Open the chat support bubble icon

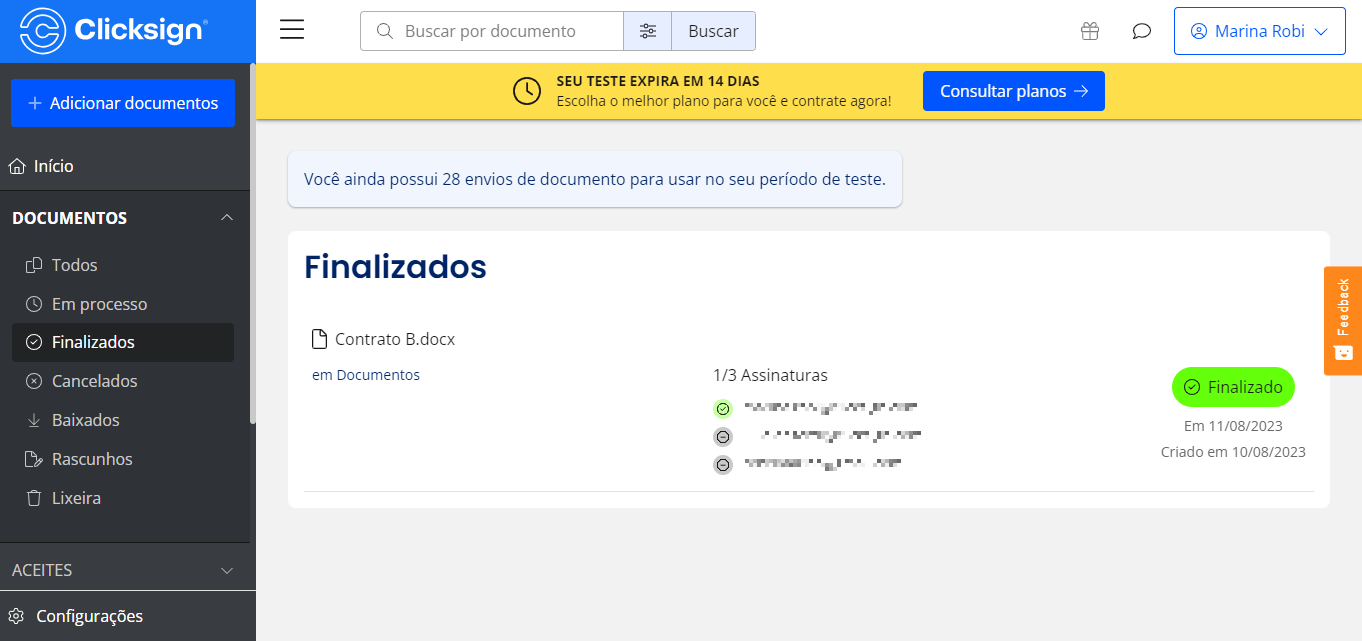pyautogui.click(x=1141, y=31)
